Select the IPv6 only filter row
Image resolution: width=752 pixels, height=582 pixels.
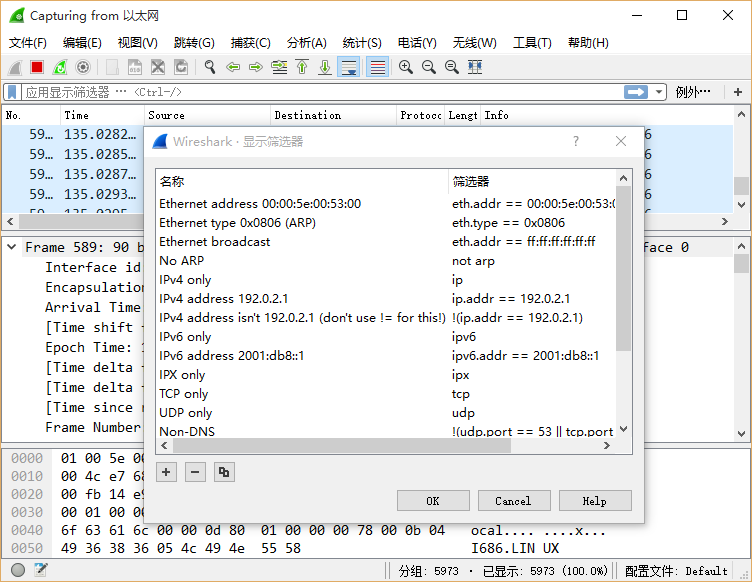[x=386, y=337]
